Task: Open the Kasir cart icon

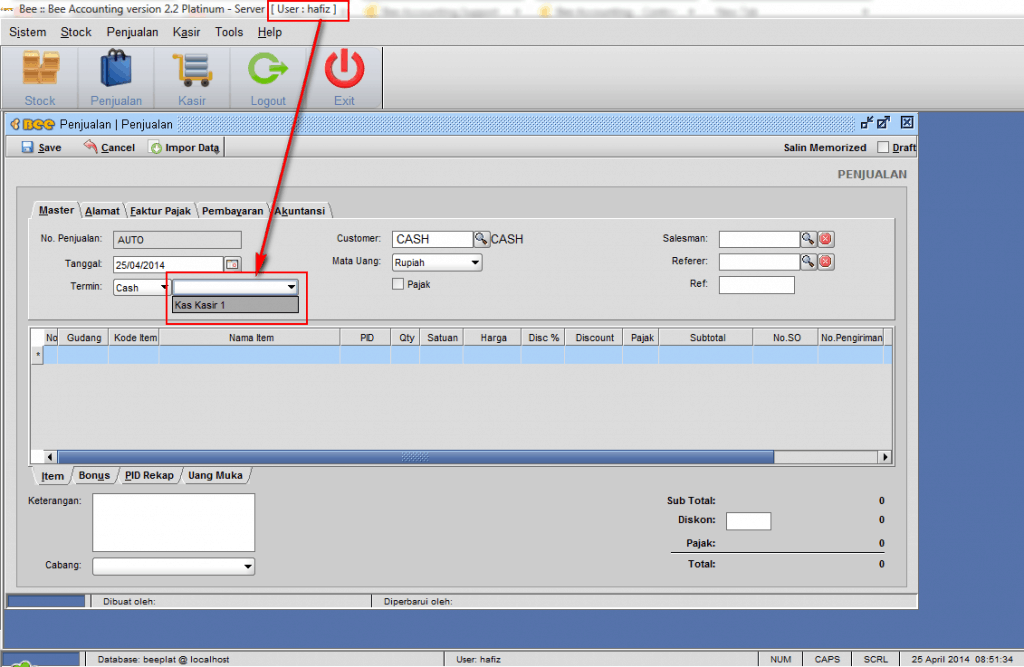Action: (x=192, y=78)
